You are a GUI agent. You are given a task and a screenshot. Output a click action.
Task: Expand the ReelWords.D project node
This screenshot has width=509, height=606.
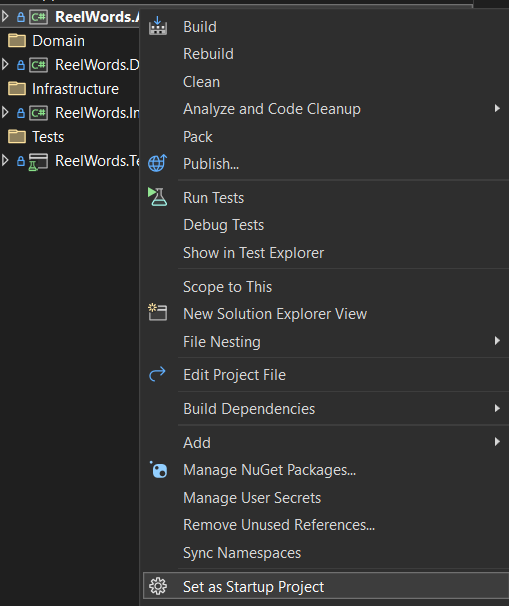(5, 64)
